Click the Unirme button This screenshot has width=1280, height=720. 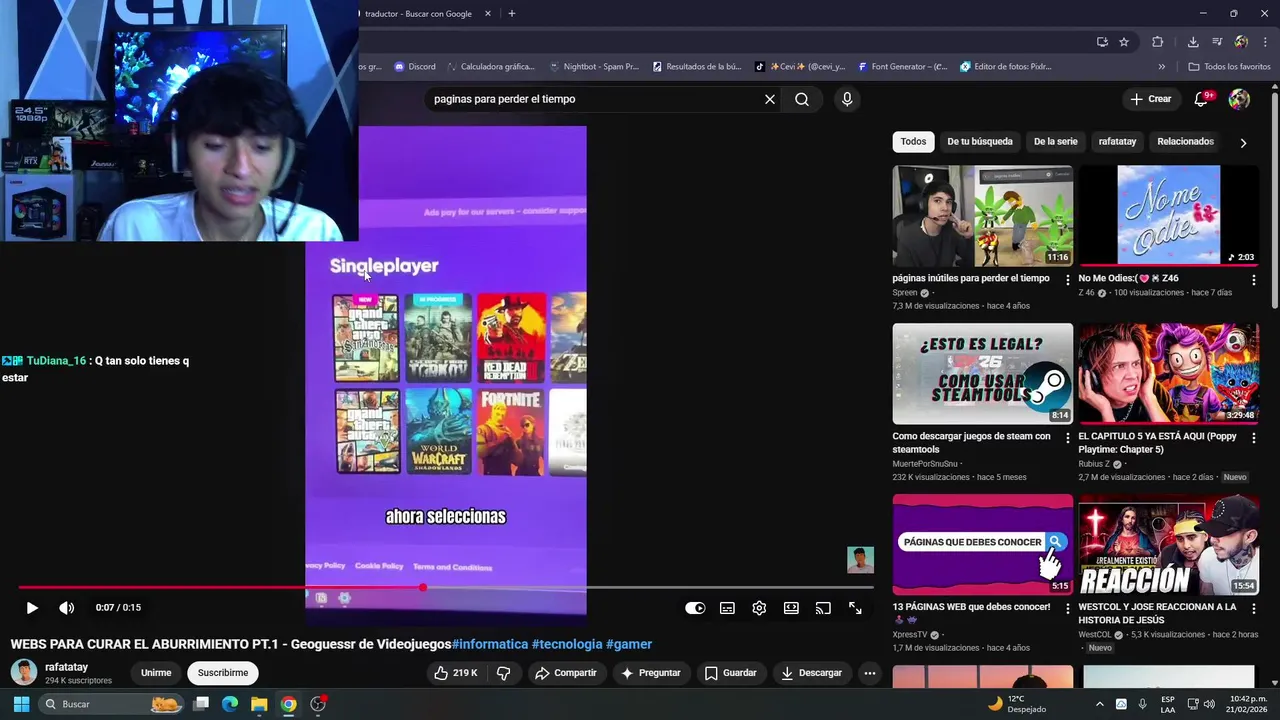(x=156, y=673)
